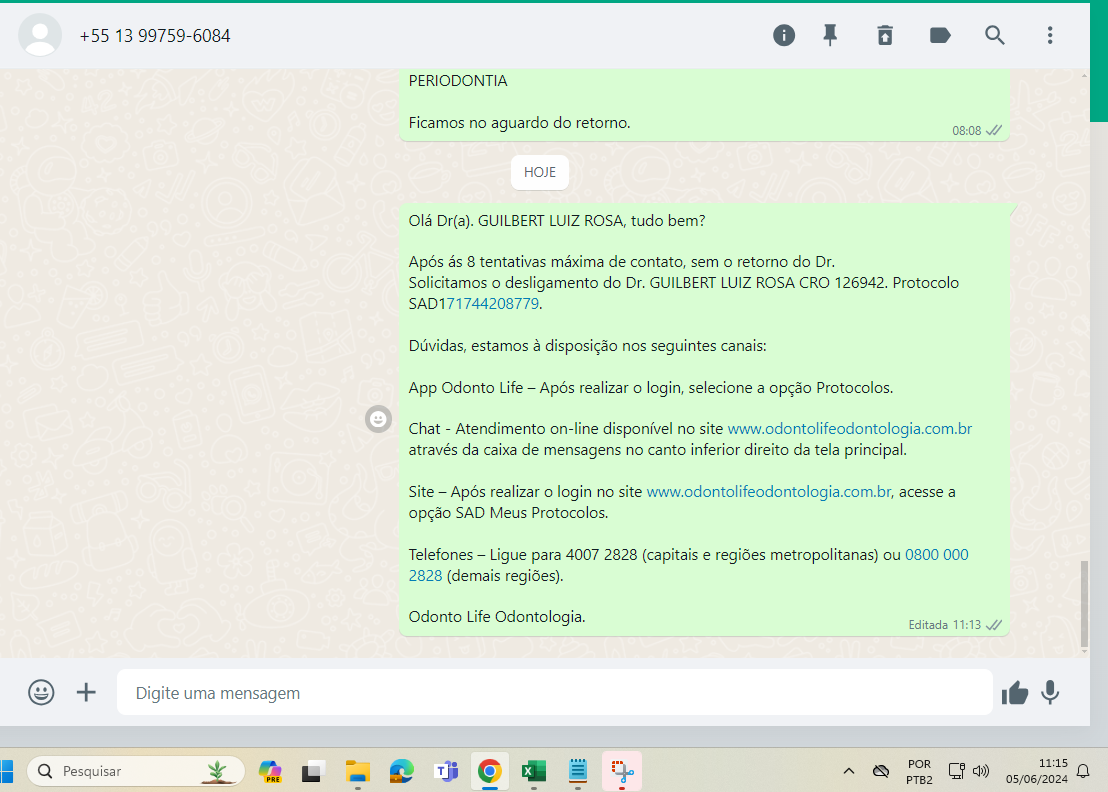Click the scrollbar down arrow
This screenshot has width=1108, height=792.
coord(1085,651)
